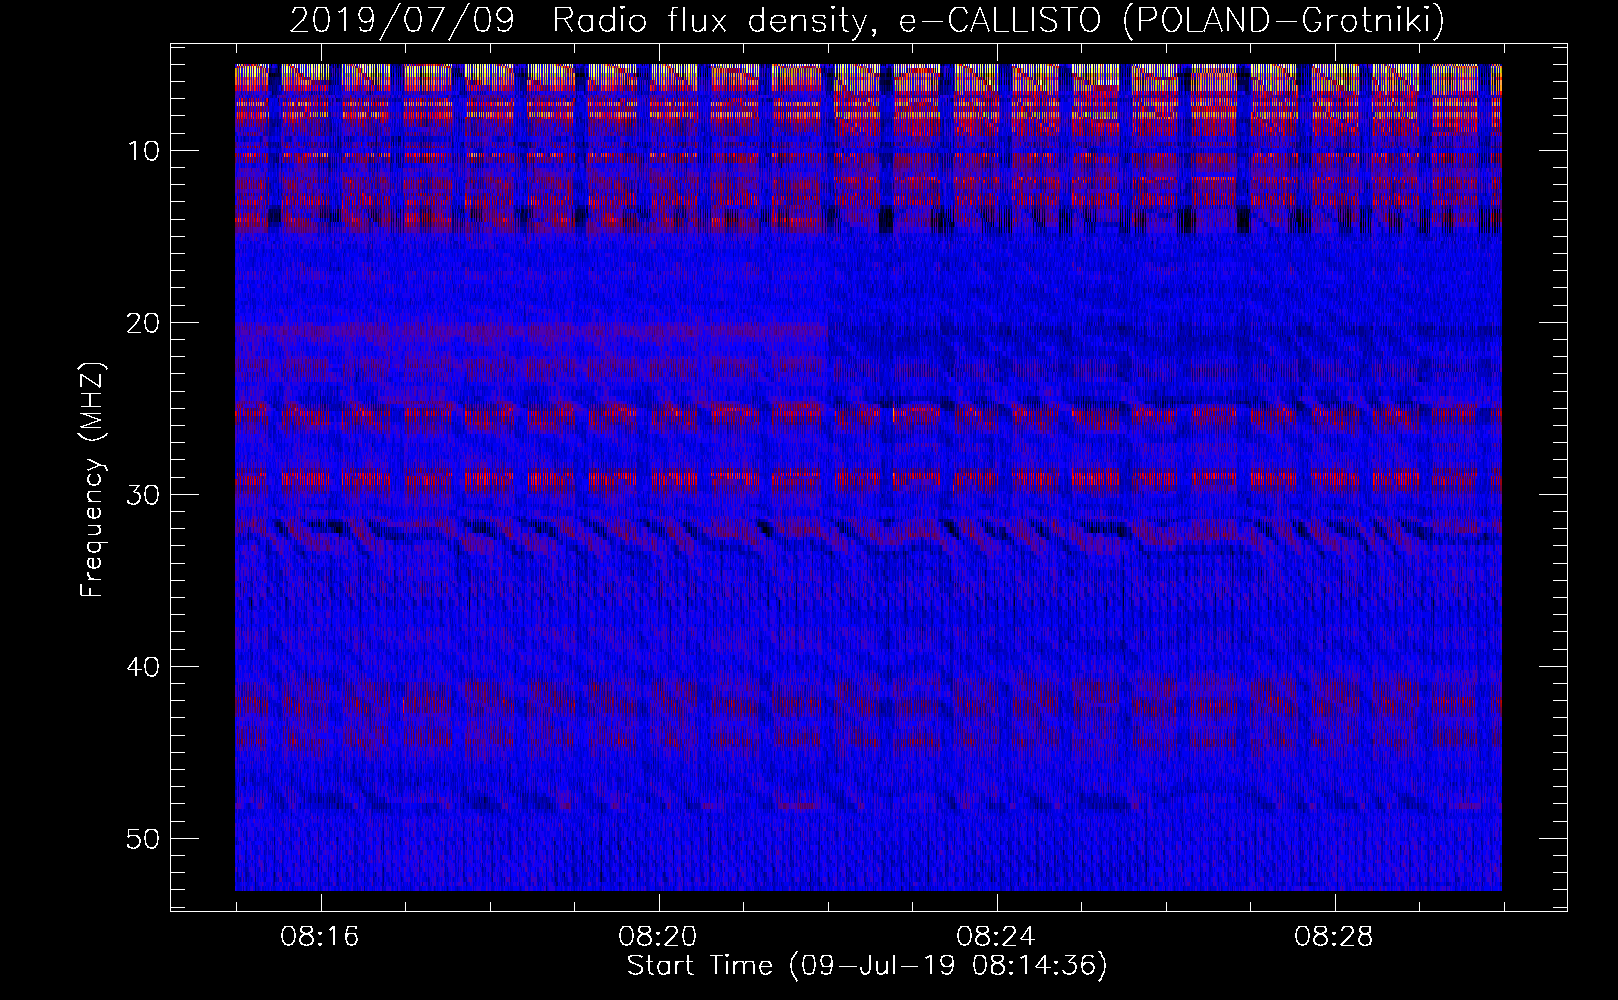Click the plot title '2019/07/09 Radio flux density'
The height and width of the screenshot is (1000, 1618).
click(x=867, y=20)
